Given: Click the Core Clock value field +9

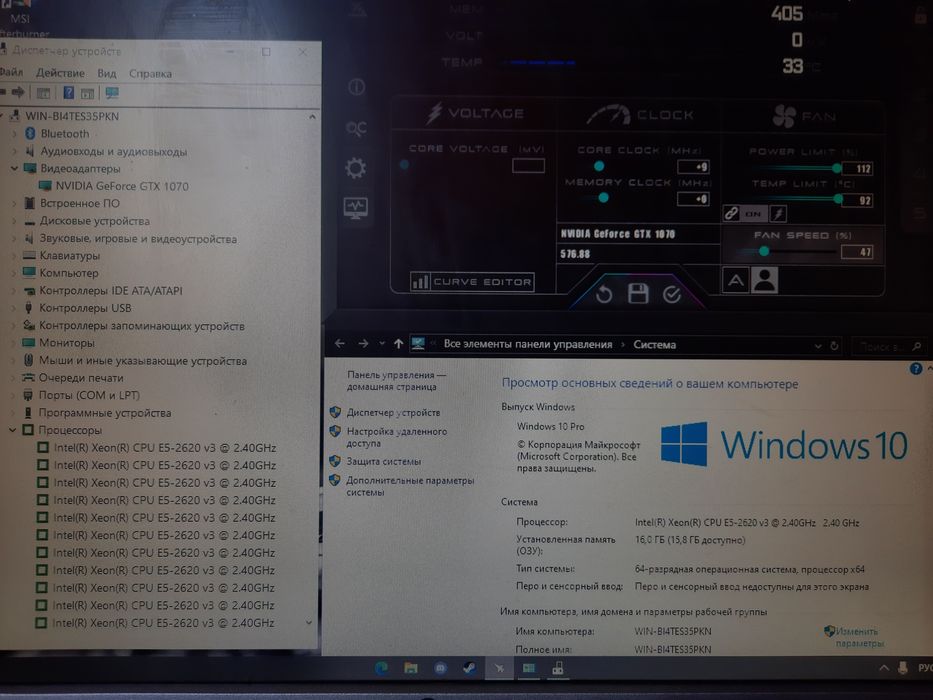Looking at the screenshot, I should click(694, 167).
